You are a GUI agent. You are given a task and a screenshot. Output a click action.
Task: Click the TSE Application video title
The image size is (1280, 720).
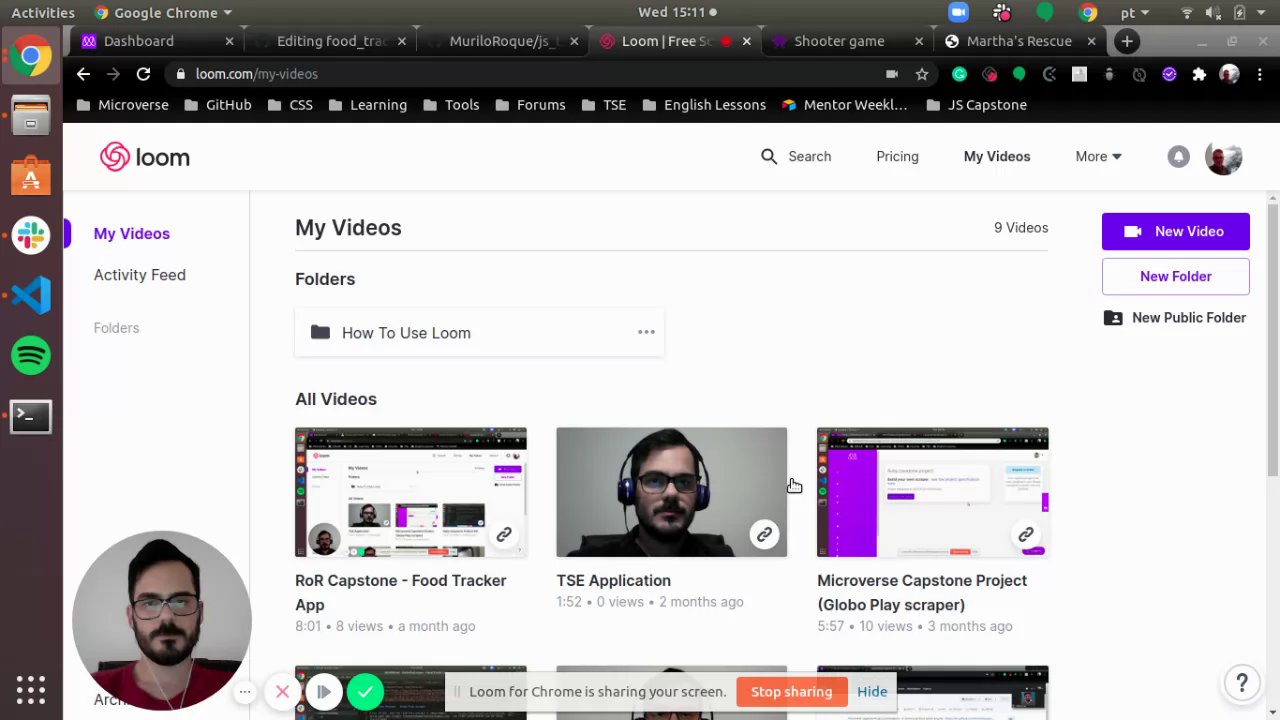(x=613, y=580)
